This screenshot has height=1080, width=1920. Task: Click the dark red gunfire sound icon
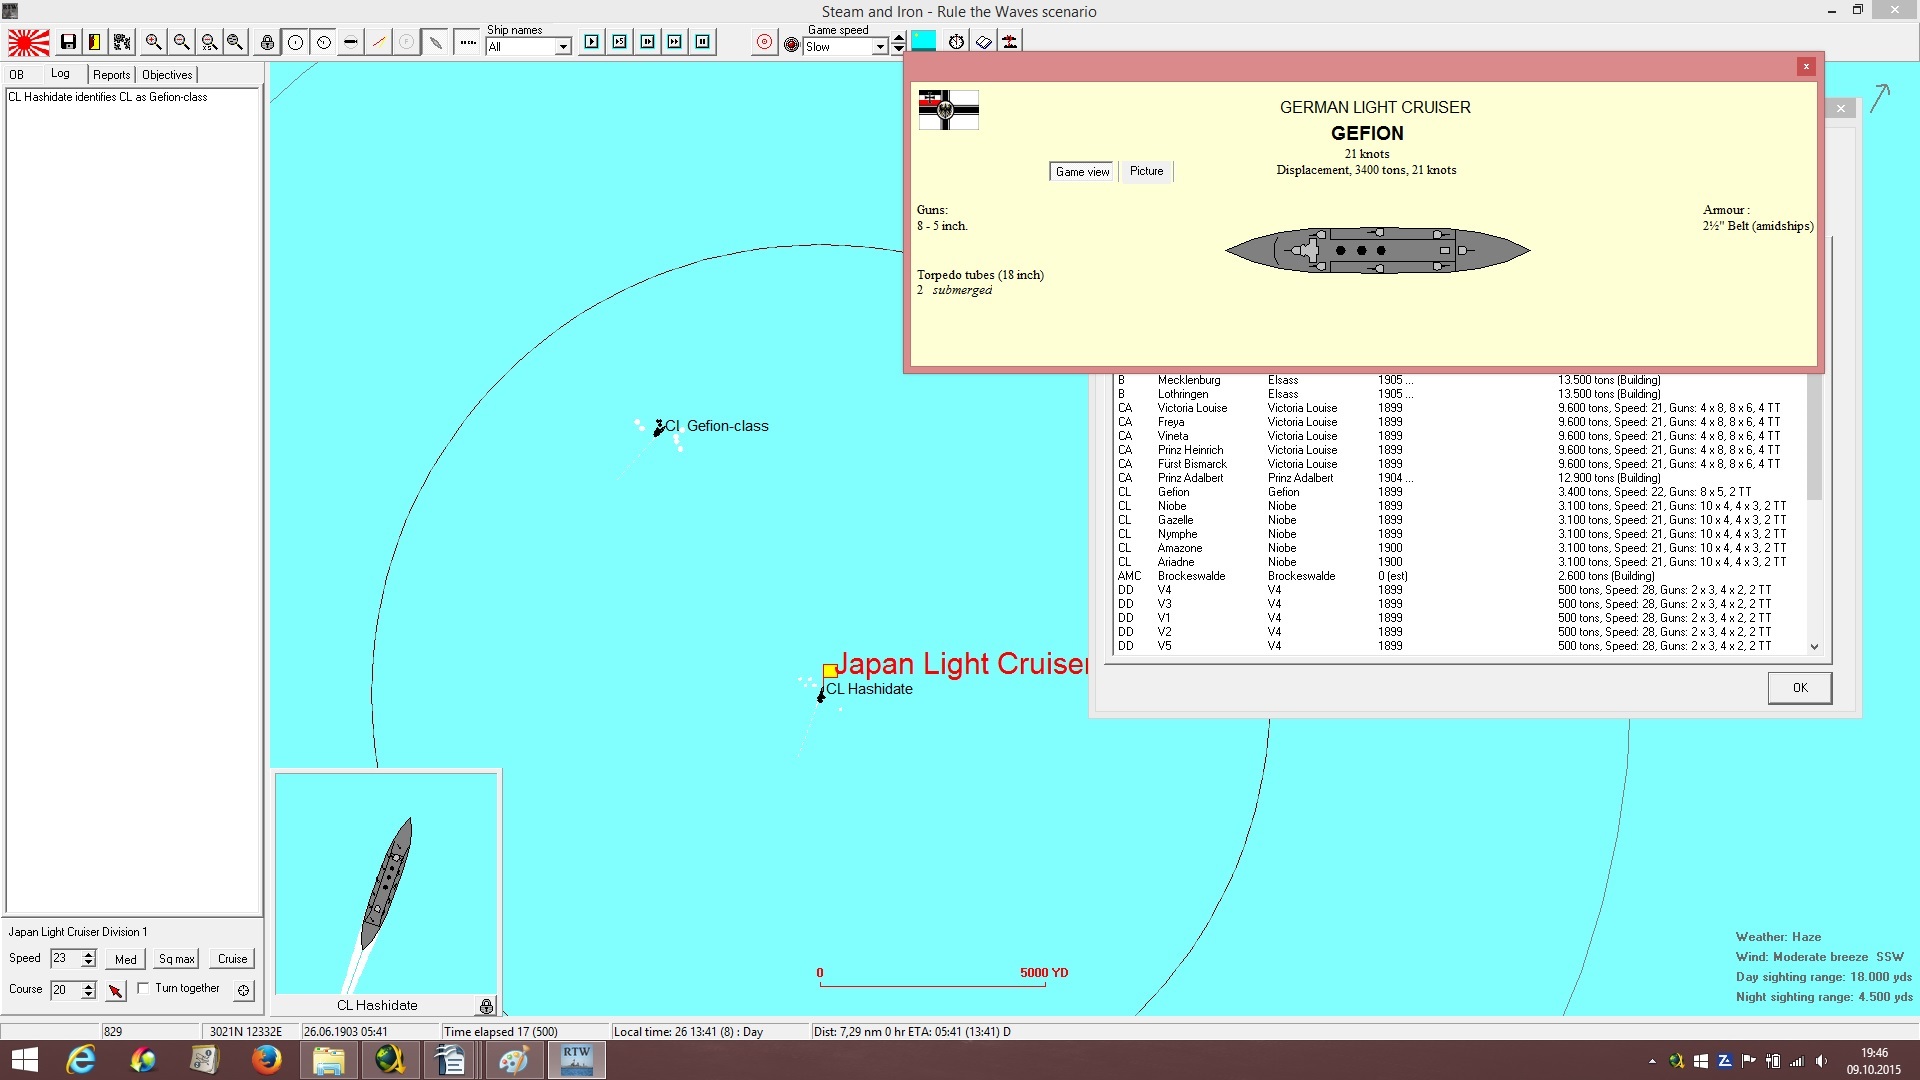click(792, 45)
